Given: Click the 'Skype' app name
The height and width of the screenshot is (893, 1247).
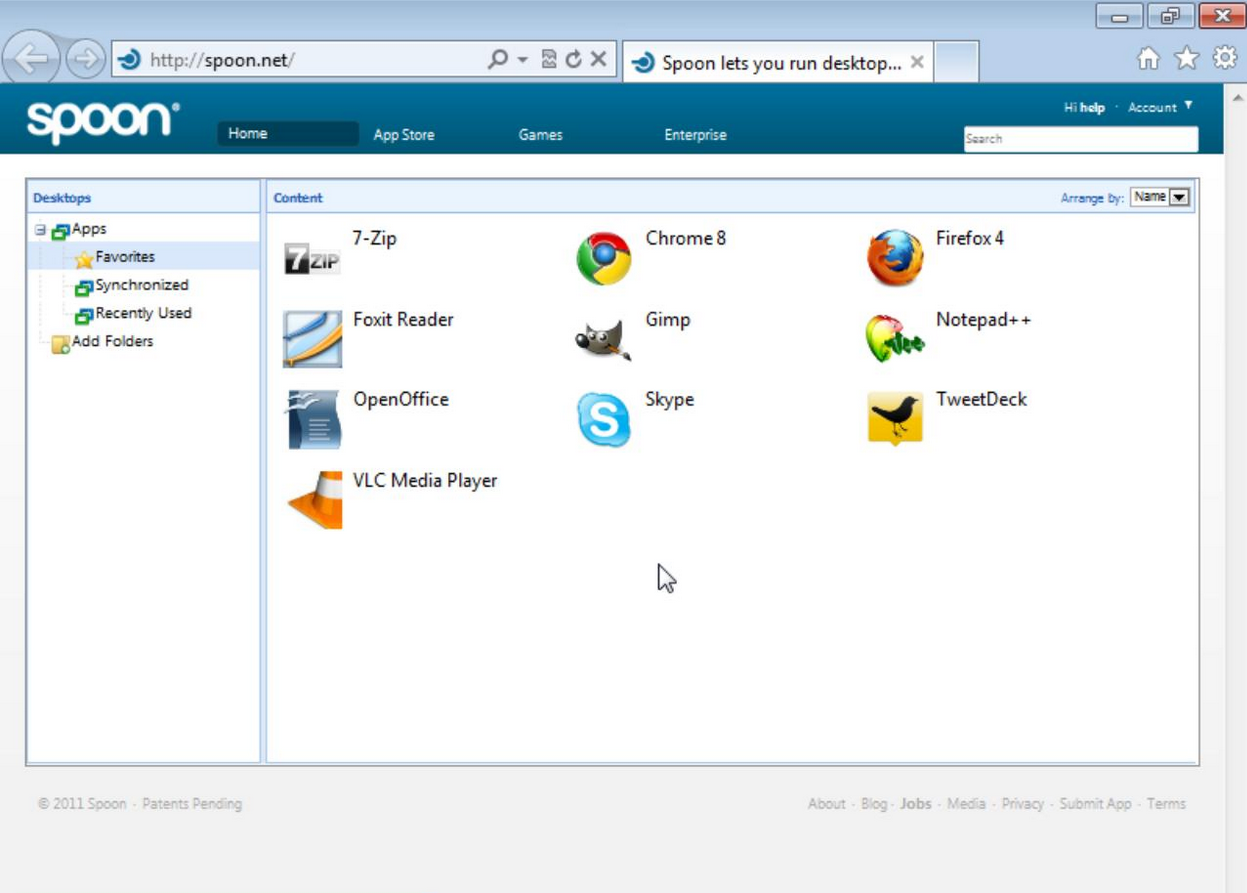Looking at the screenshot, I should point(670,400).
